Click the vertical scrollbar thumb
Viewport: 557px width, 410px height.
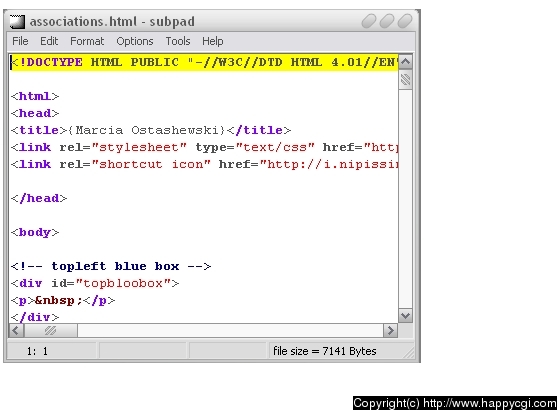(405, 80)
